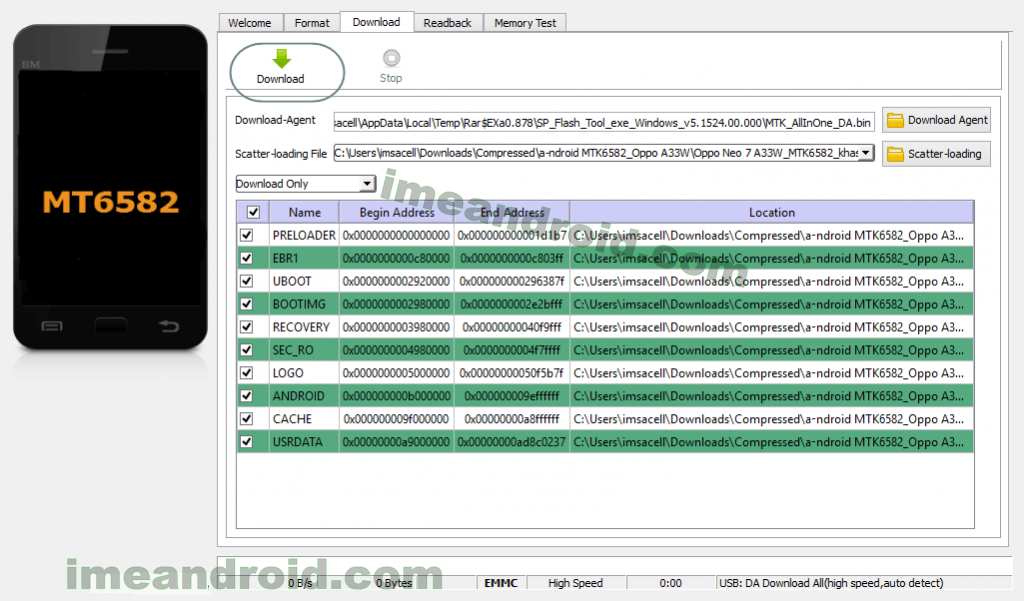The width and height of the screenshot is (1024, 601).
Task: Click begin address 0x0000000002920000 of UBOOT
Action: click(396, 281)
